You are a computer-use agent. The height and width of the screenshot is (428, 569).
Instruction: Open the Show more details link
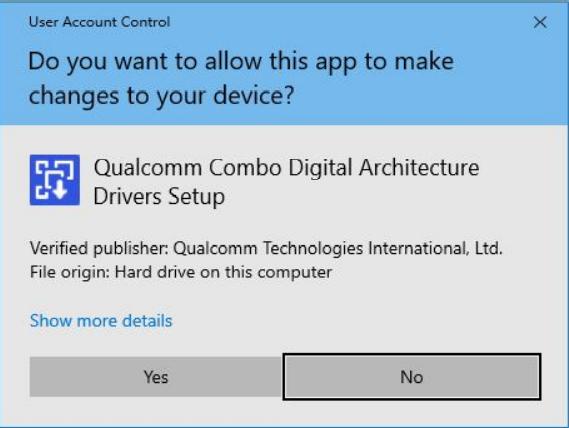(x=101, y=321)
